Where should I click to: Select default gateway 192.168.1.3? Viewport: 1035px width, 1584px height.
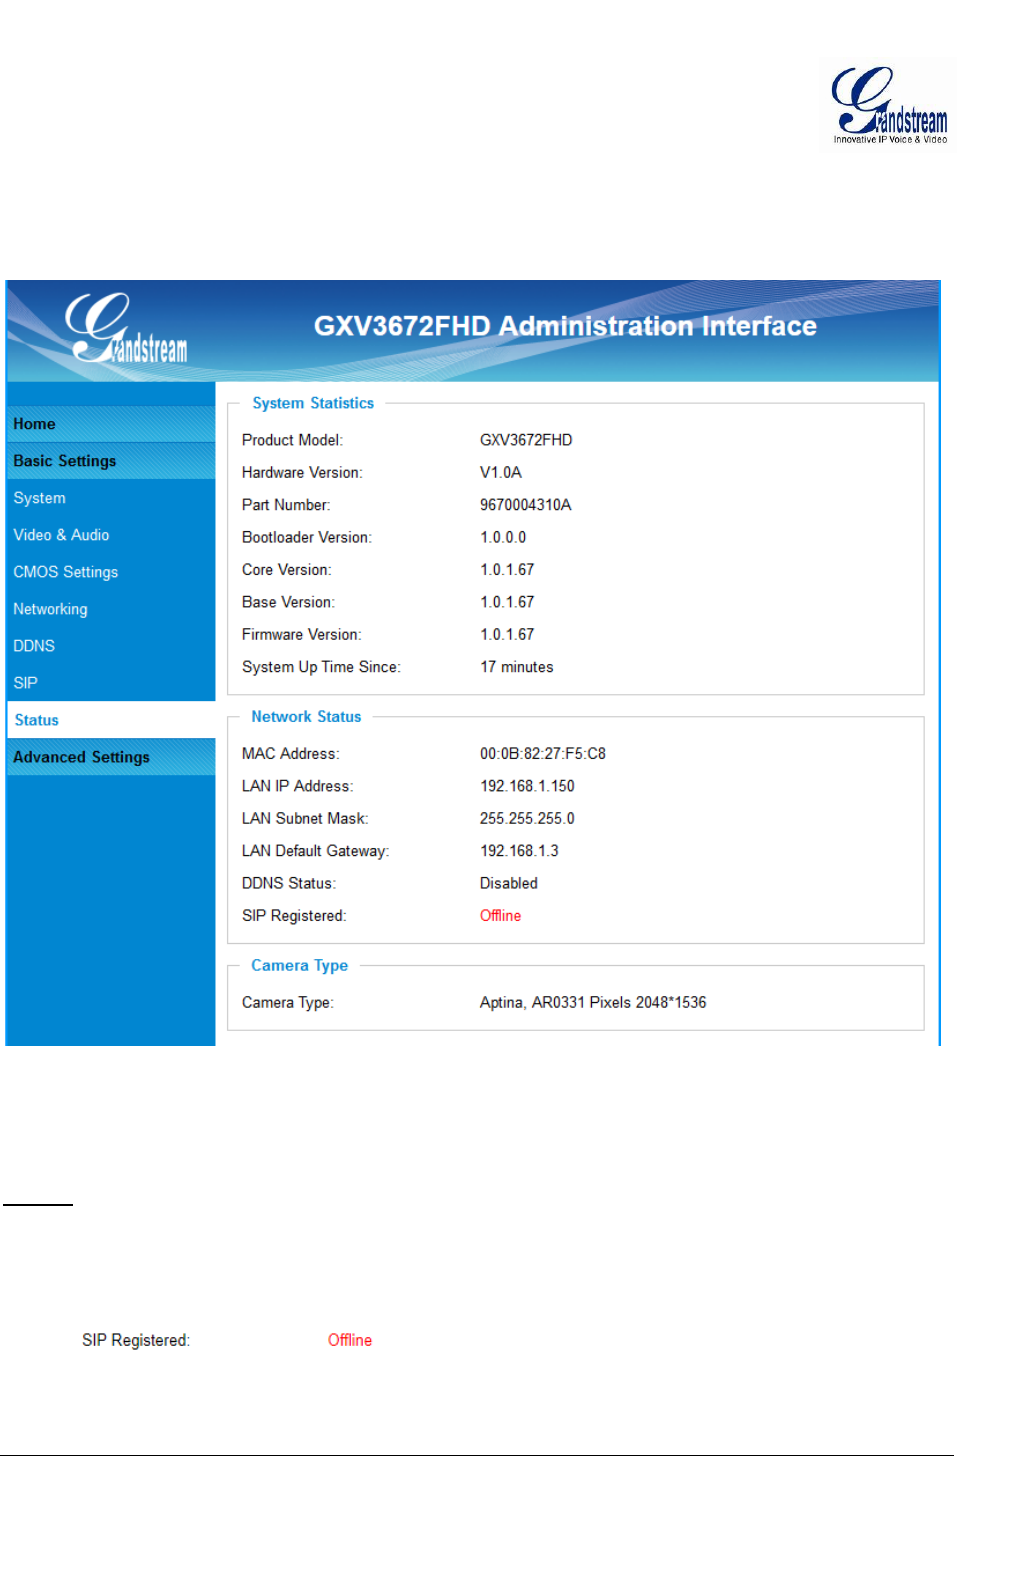pyautogui.click(x=519, y=851)
